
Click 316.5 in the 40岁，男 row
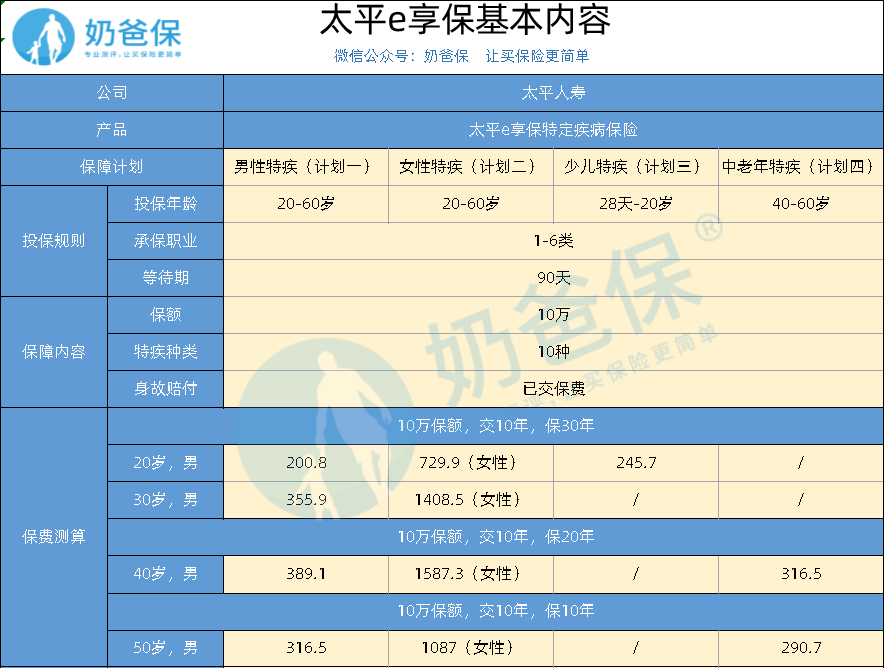pyautogui.click(x=801, y=574)
